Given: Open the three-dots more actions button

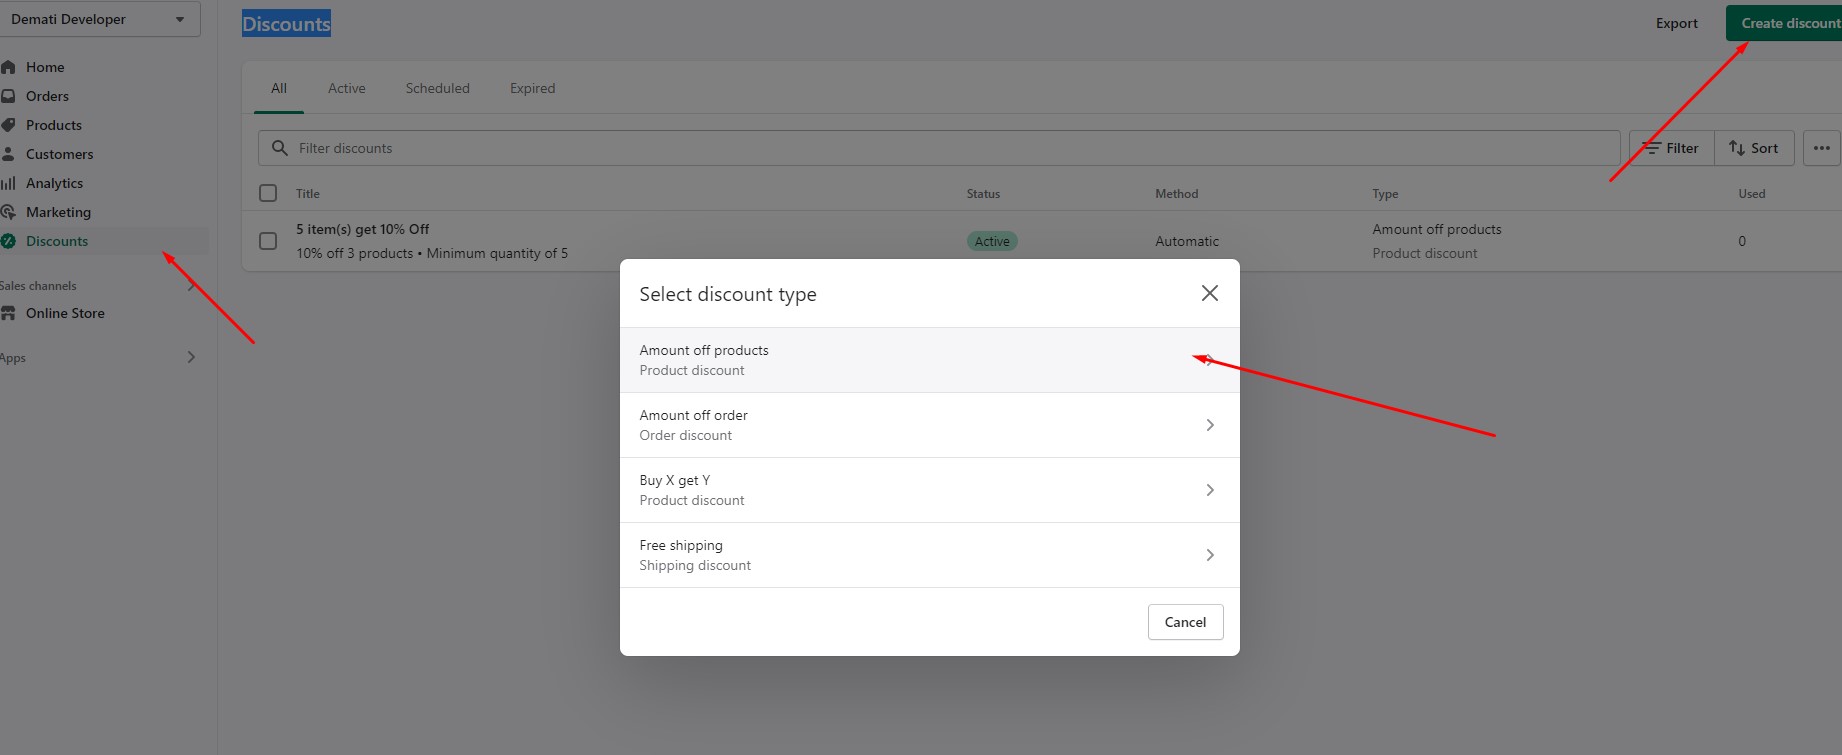Looking at the screenshot, I should (x=1822, y=148).
